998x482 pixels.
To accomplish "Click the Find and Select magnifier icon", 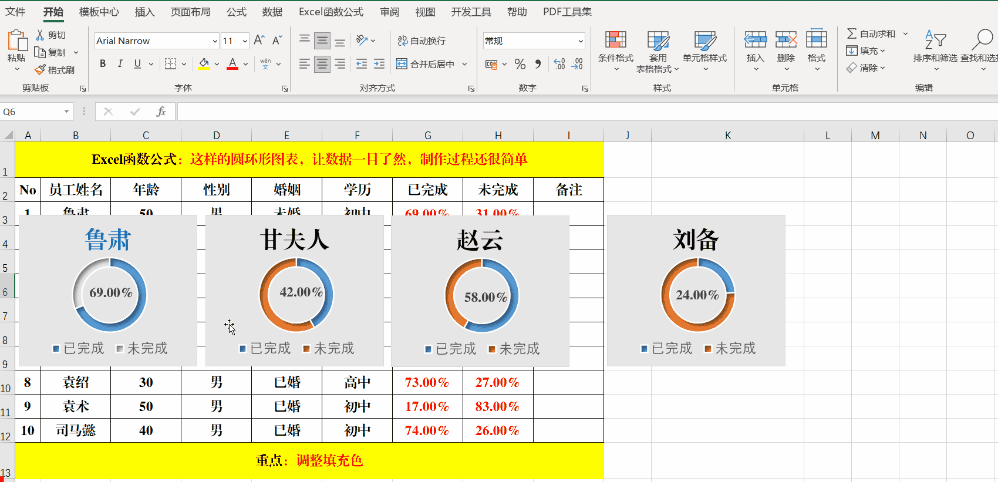I will (x=985, y=40).
